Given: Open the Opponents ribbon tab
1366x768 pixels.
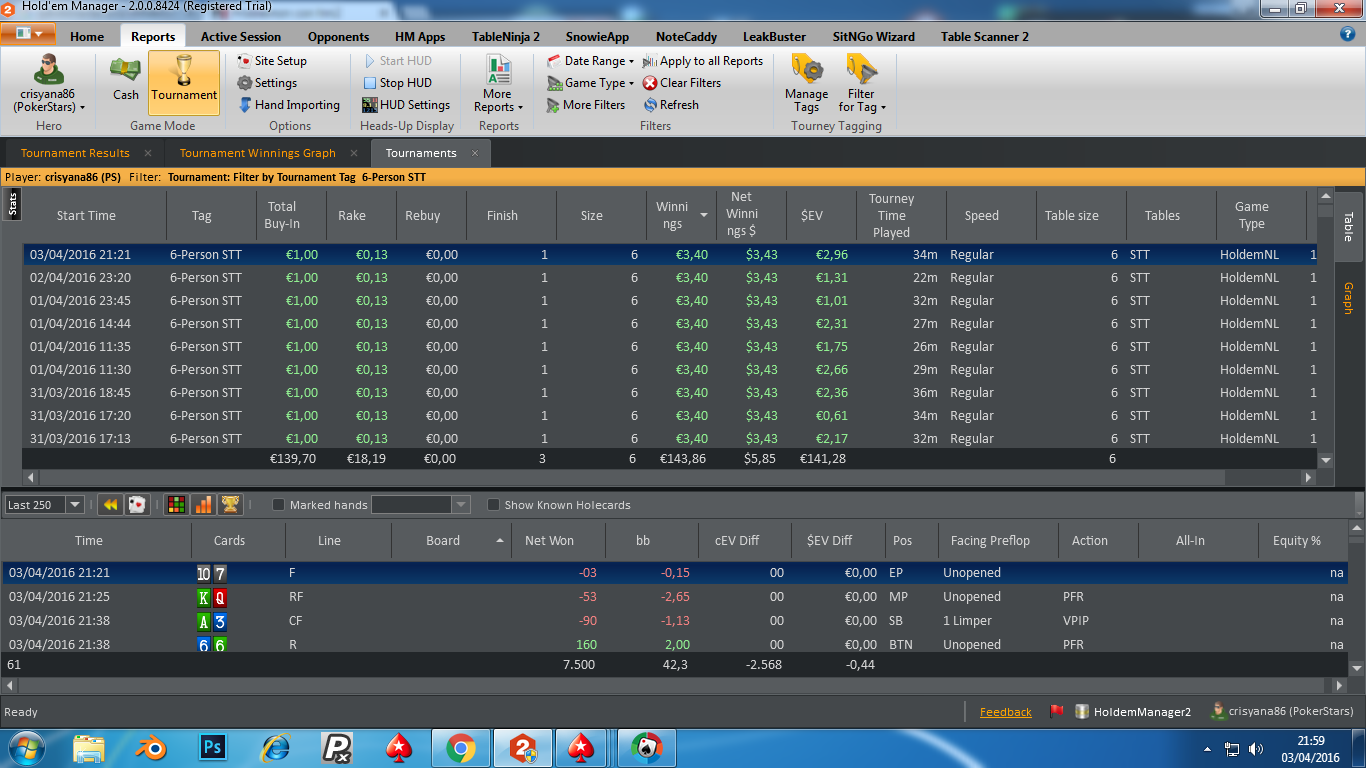Looking at the screenshot, I should point(338,36).
